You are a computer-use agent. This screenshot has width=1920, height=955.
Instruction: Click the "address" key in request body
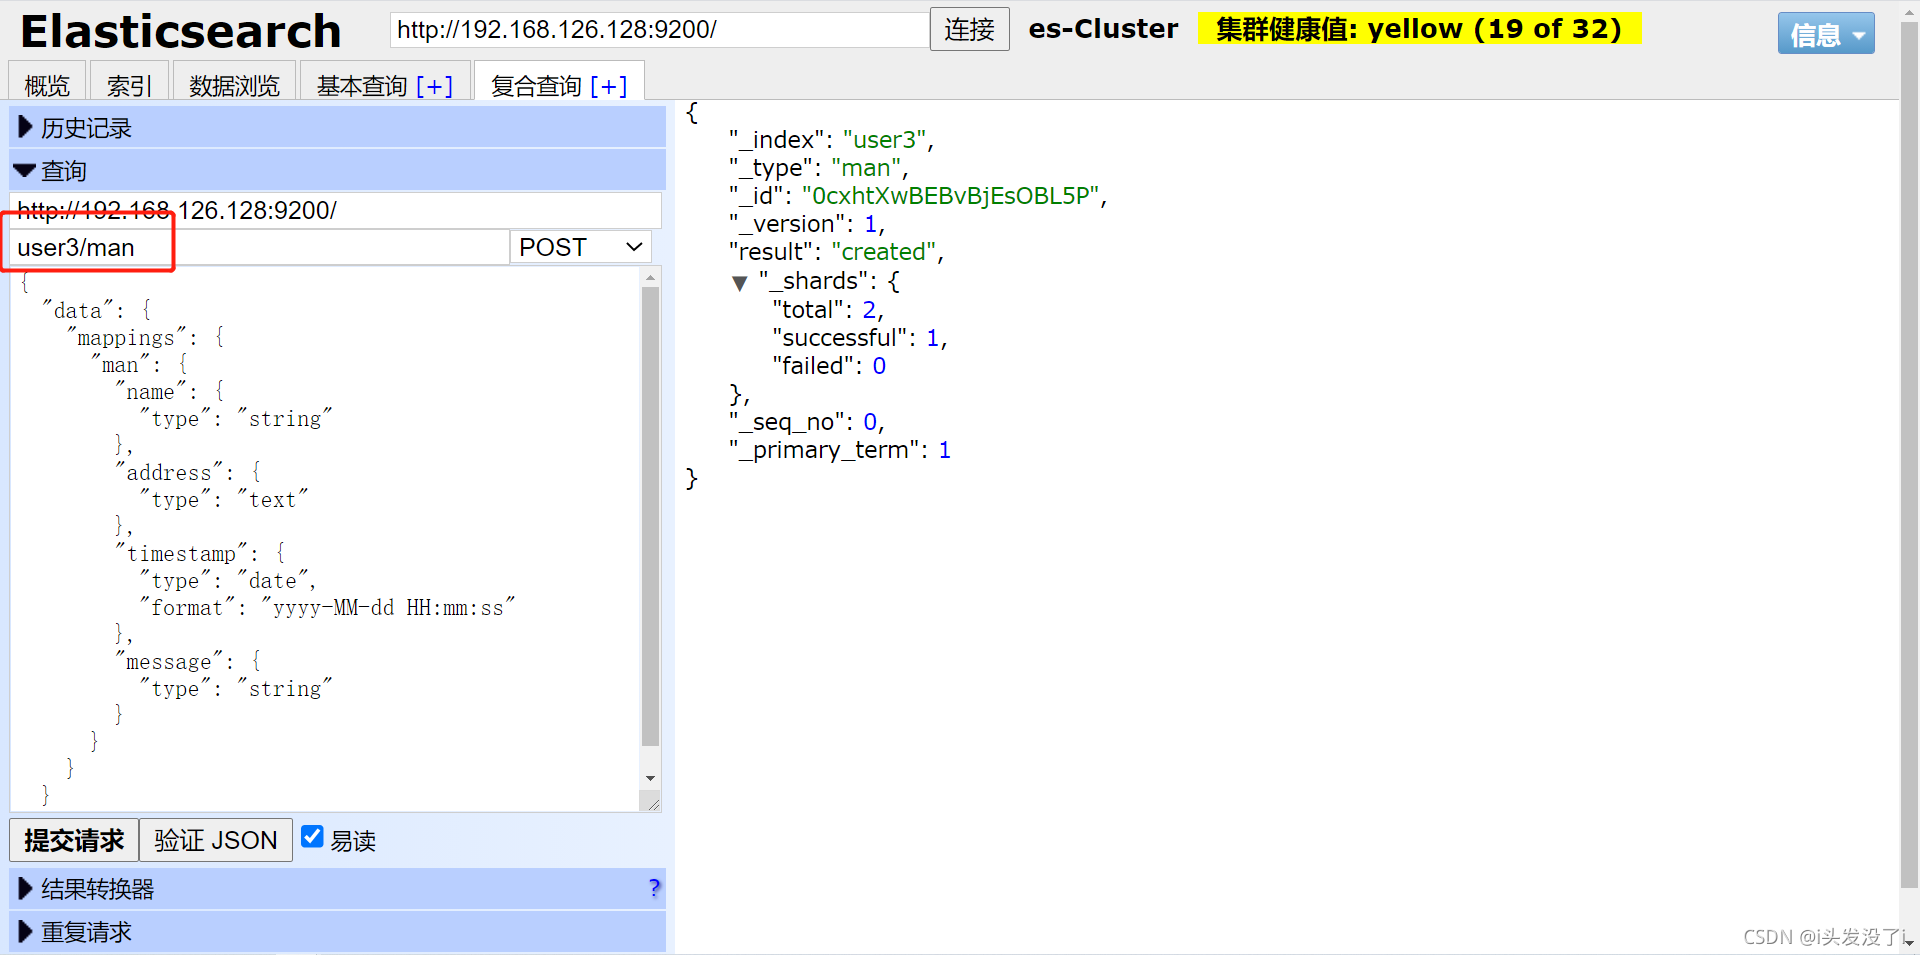click(169, 473)
